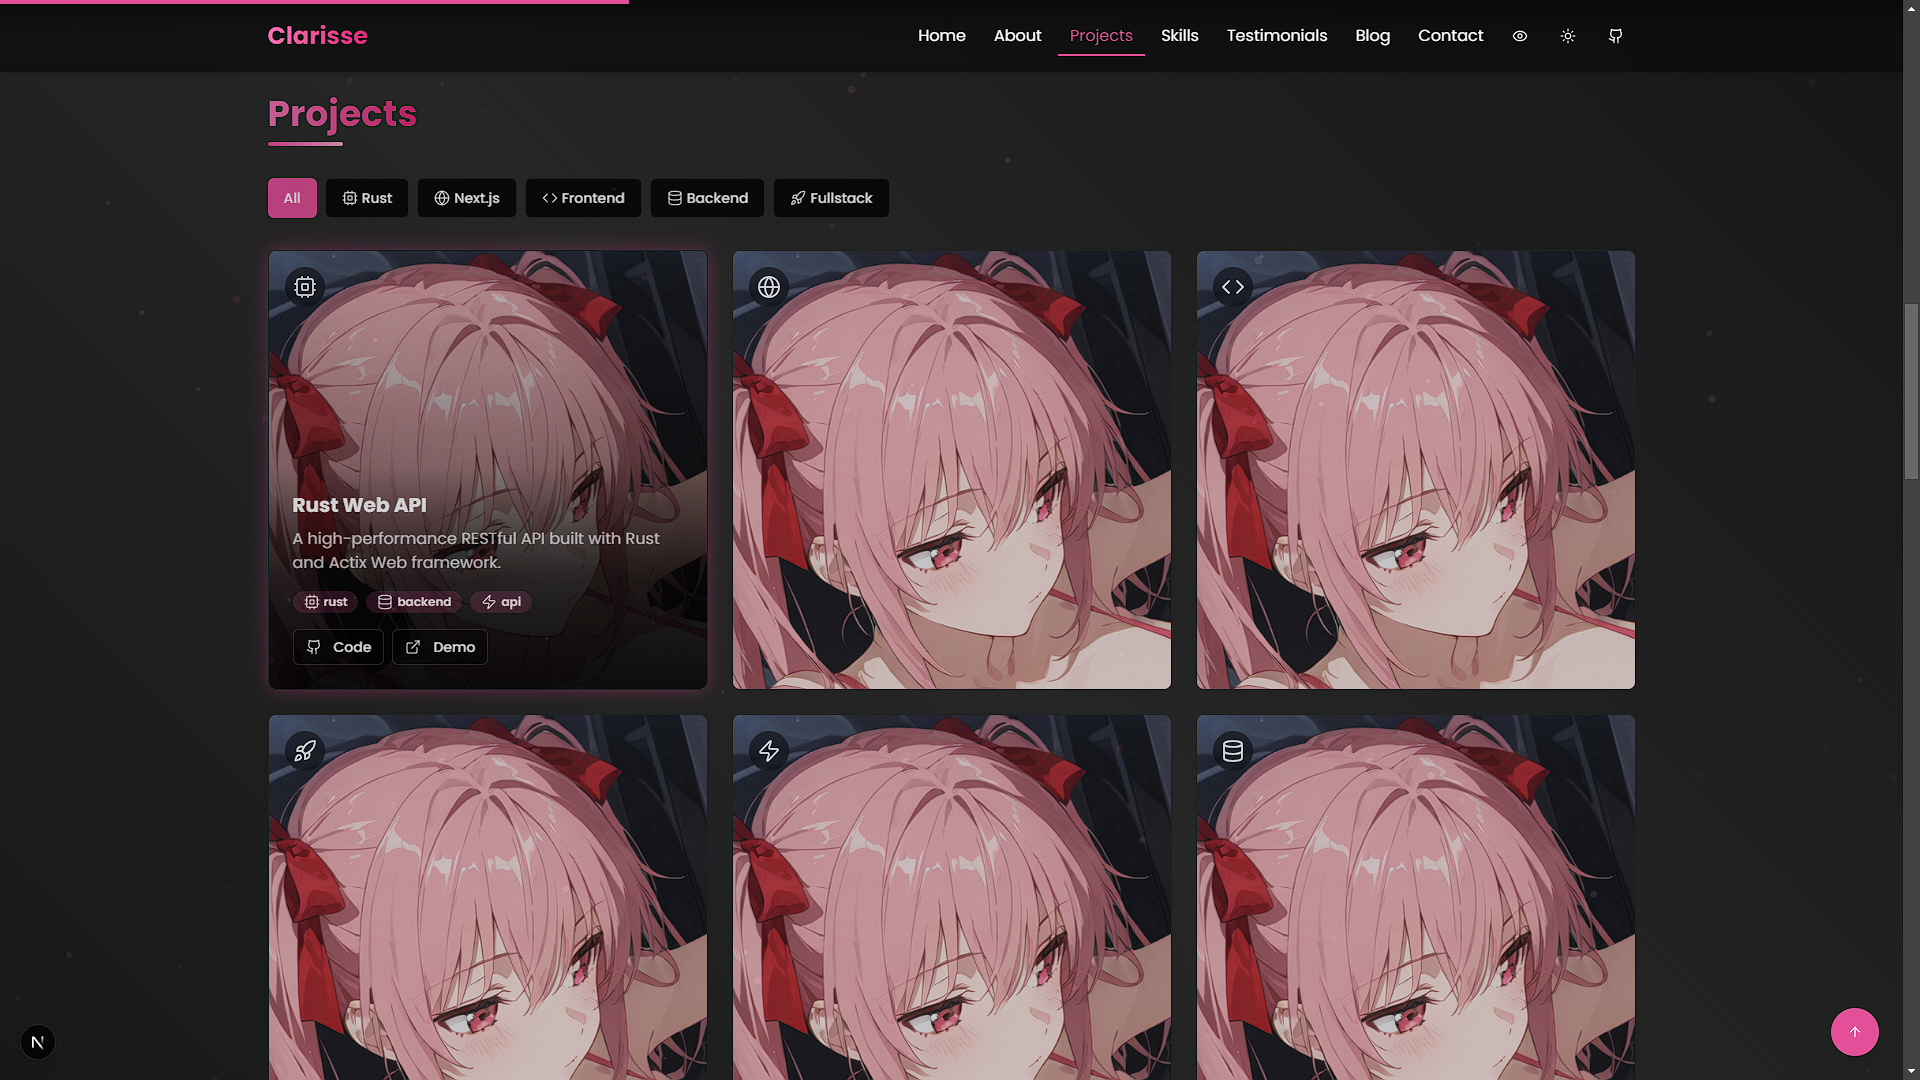Switch to the Backend filter
This screenshot has height=1080, width=1920.
click(707, 198)
